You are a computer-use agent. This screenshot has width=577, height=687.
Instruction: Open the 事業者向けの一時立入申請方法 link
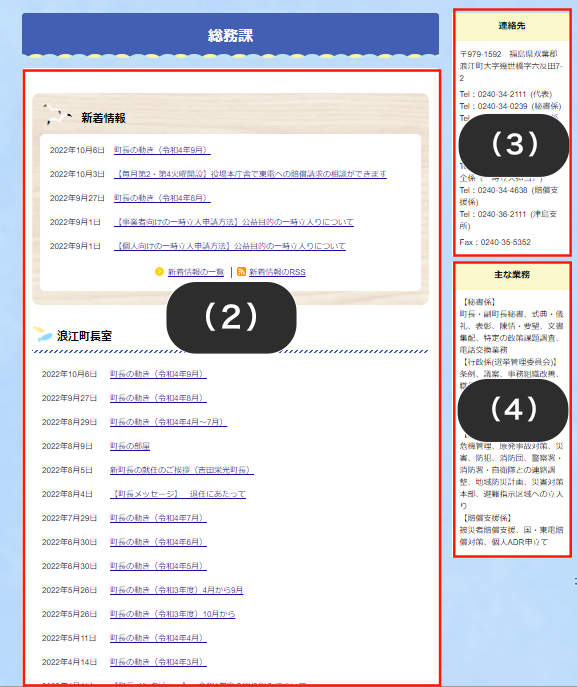tap(234, 222)
